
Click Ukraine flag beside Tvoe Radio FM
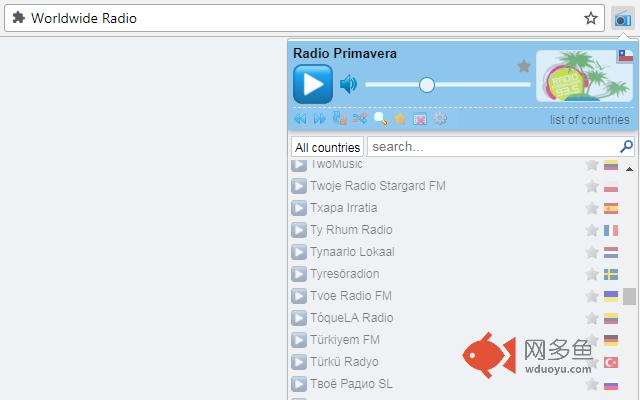(x=611, y=297)
